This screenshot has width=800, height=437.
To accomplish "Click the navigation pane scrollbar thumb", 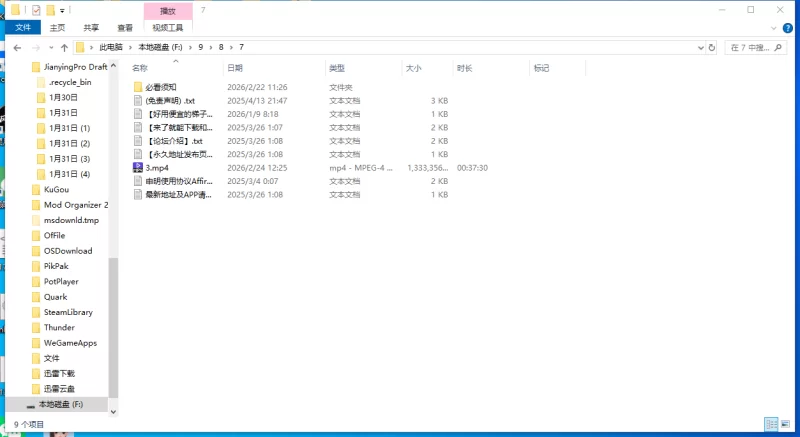I will [113, 327].
